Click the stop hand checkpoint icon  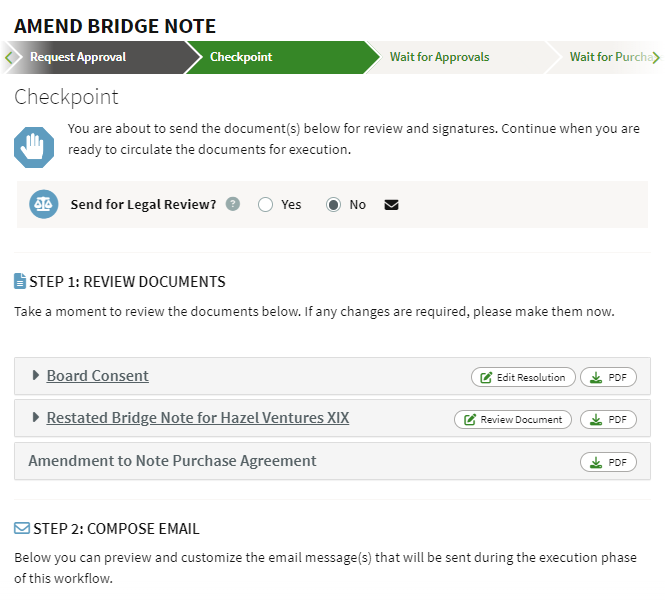click(33, 147)
